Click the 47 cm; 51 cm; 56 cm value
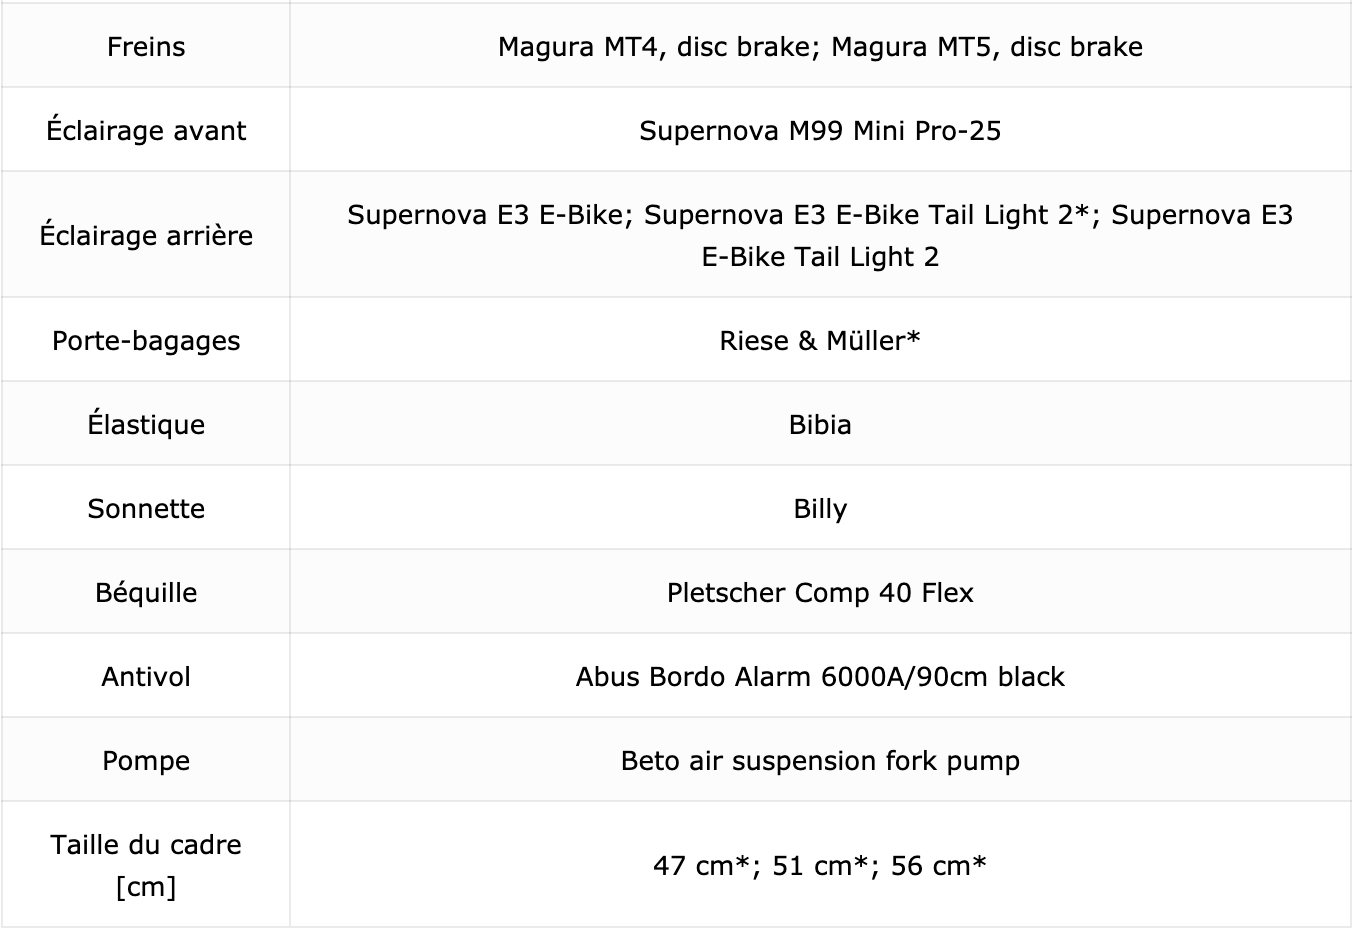 [x=820, y=866]
